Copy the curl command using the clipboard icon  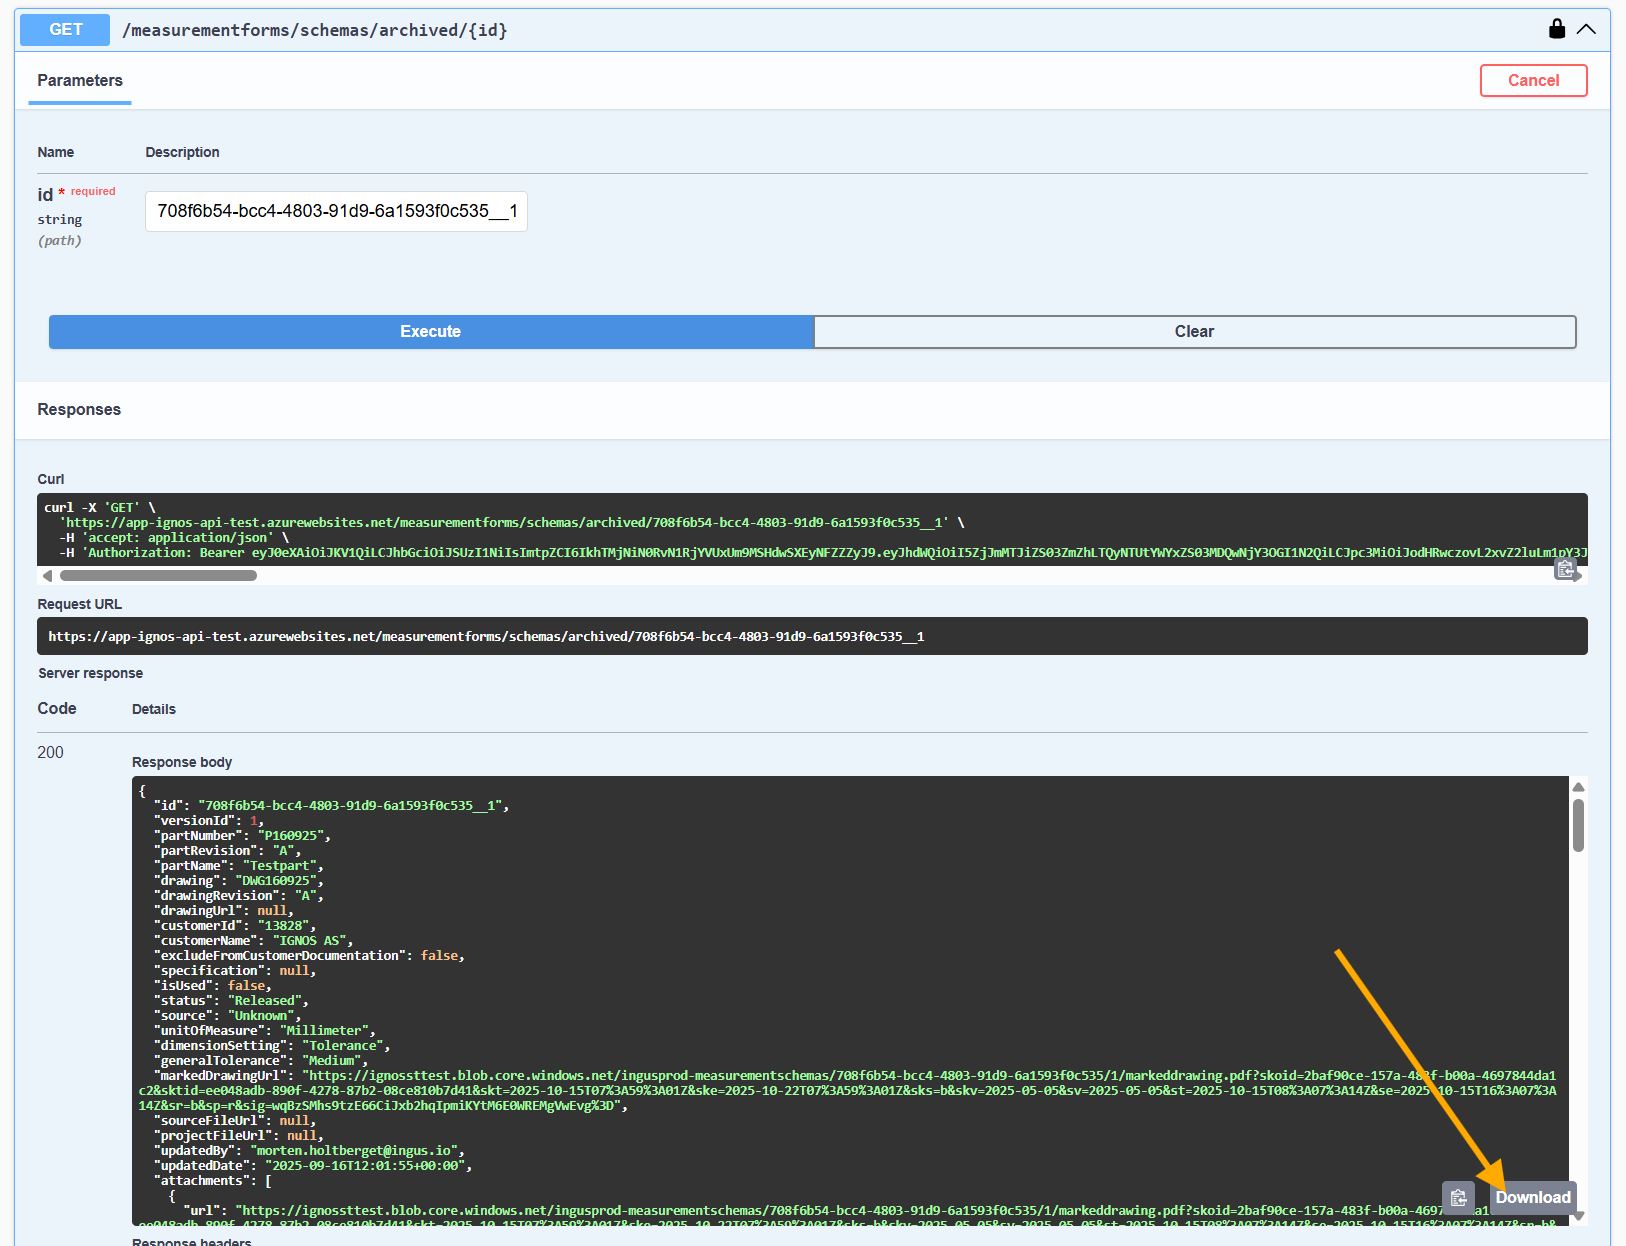(x=1566, y=568)
